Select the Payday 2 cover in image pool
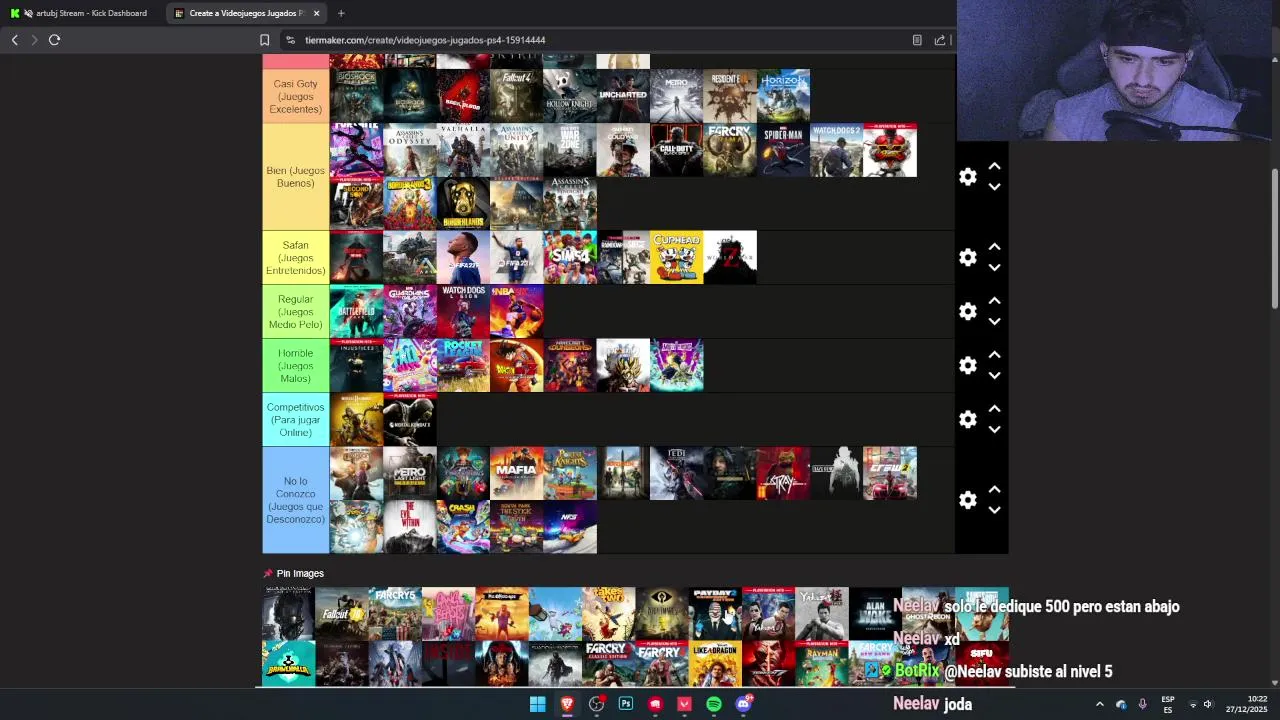 tap(715, 614)
